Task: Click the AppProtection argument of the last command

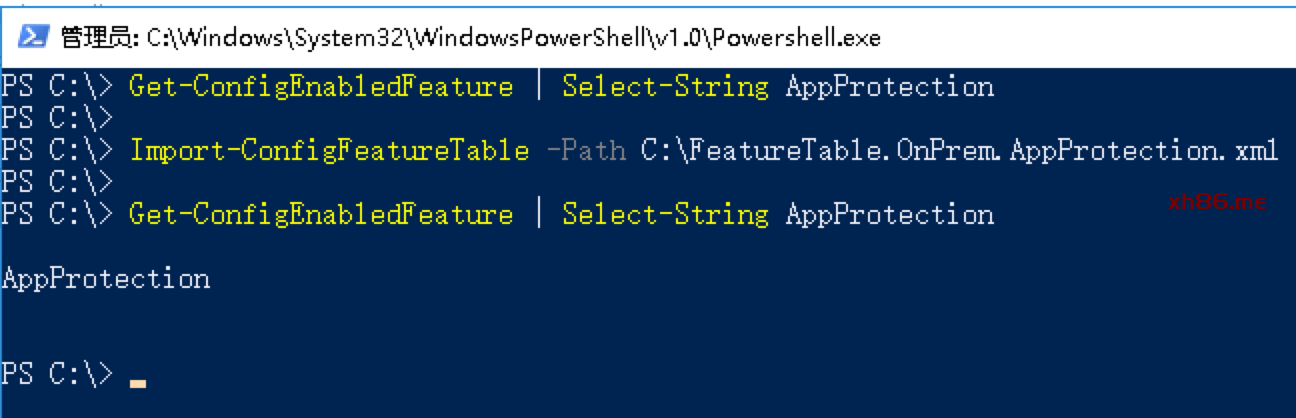Action: tap(890, 215)
